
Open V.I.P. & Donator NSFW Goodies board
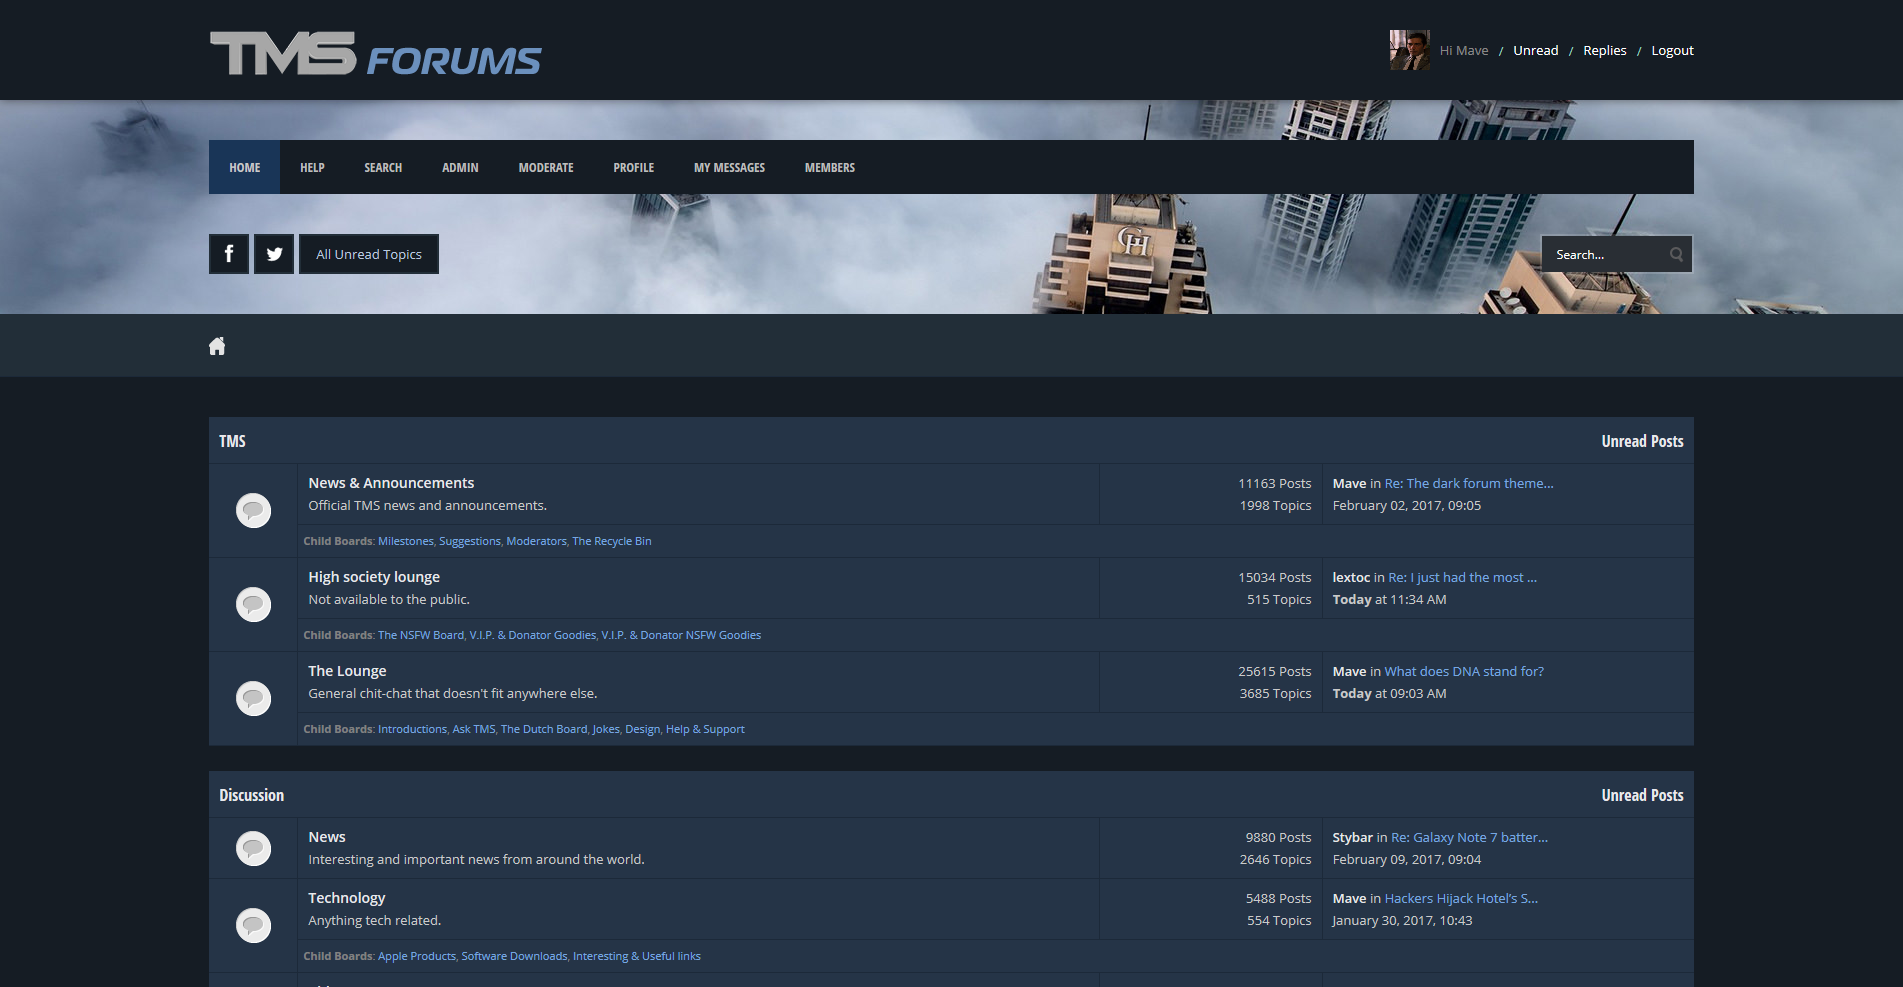pyautogui.click(x=681, y=635)
